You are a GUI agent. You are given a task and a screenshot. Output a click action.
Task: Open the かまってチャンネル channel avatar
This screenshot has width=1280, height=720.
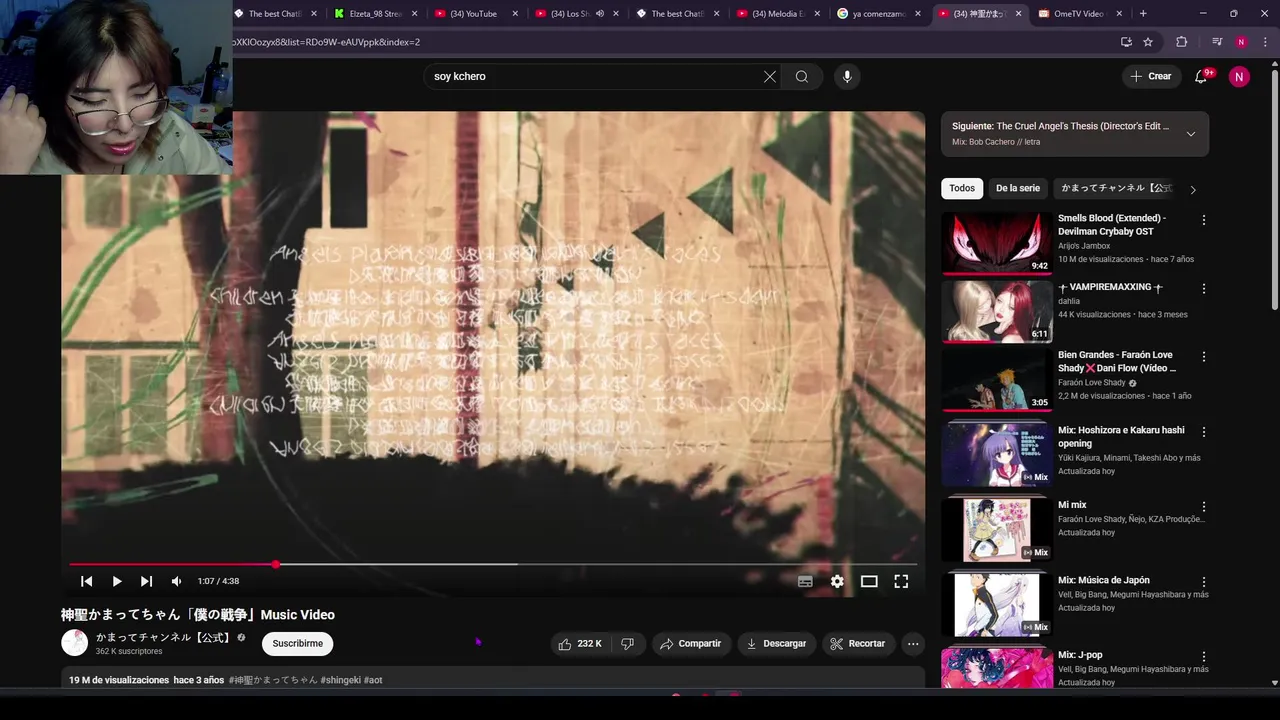74,643
